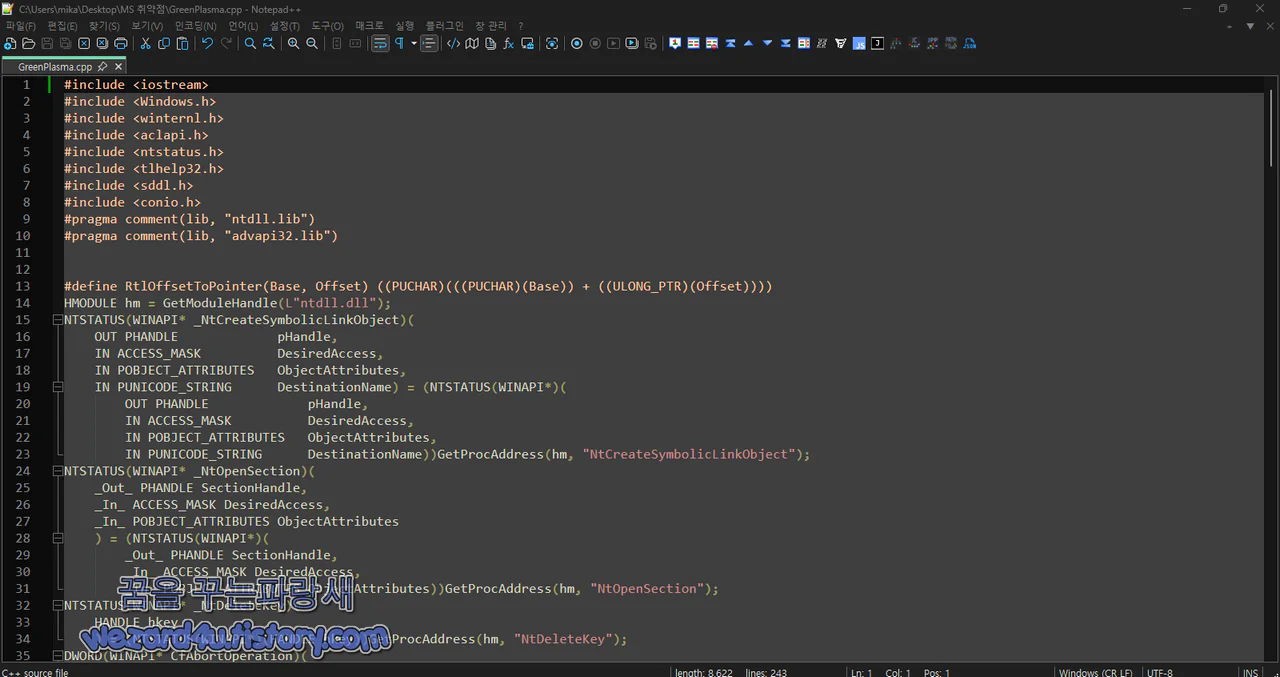Toggle Show all characters pilcrow icon
The image size is (1280, 677).
(399, 44)
